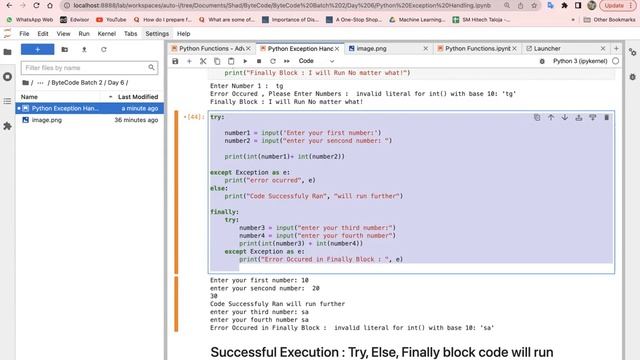The width and height of the screenshot is (640, 360).
Task: Move cell [44] up
Action: [x=551, y=118]
